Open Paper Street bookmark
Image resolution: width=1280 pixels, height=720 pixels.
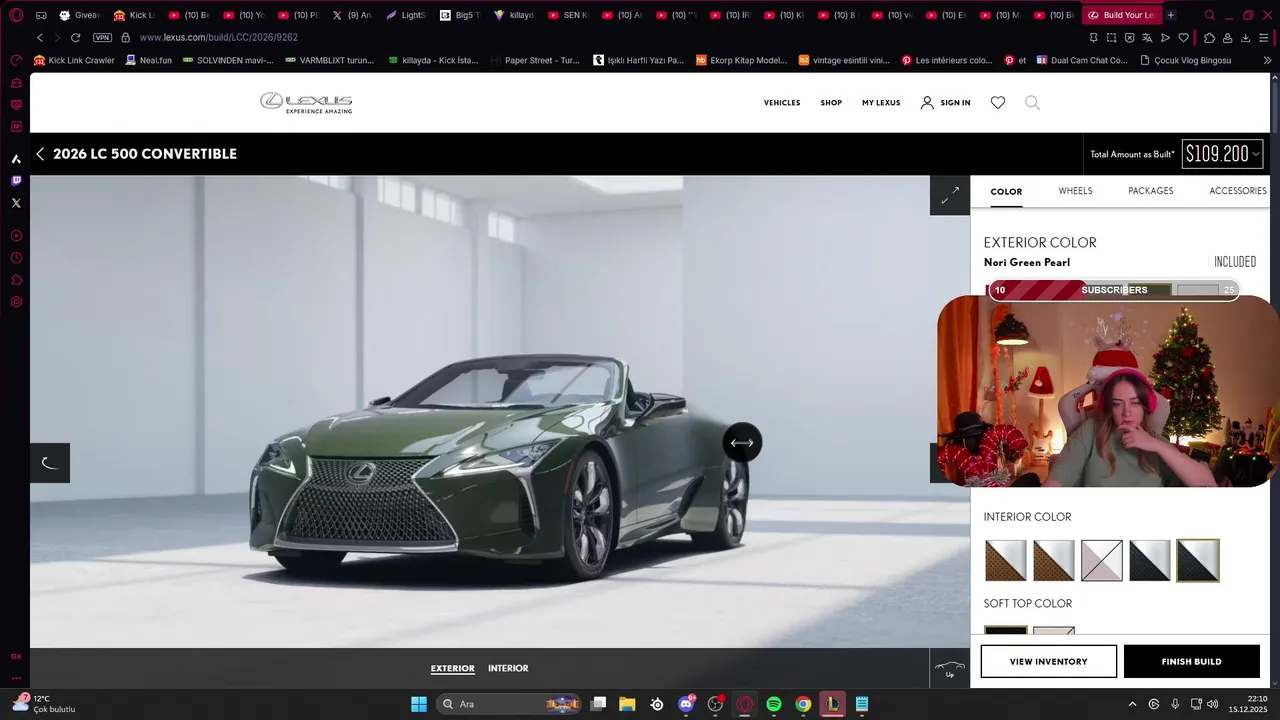[535, 60]
